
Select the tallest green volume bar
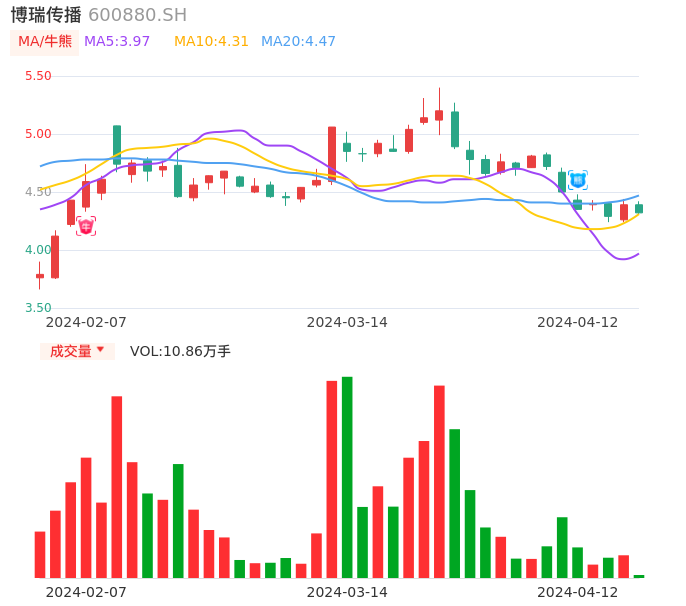347,477
